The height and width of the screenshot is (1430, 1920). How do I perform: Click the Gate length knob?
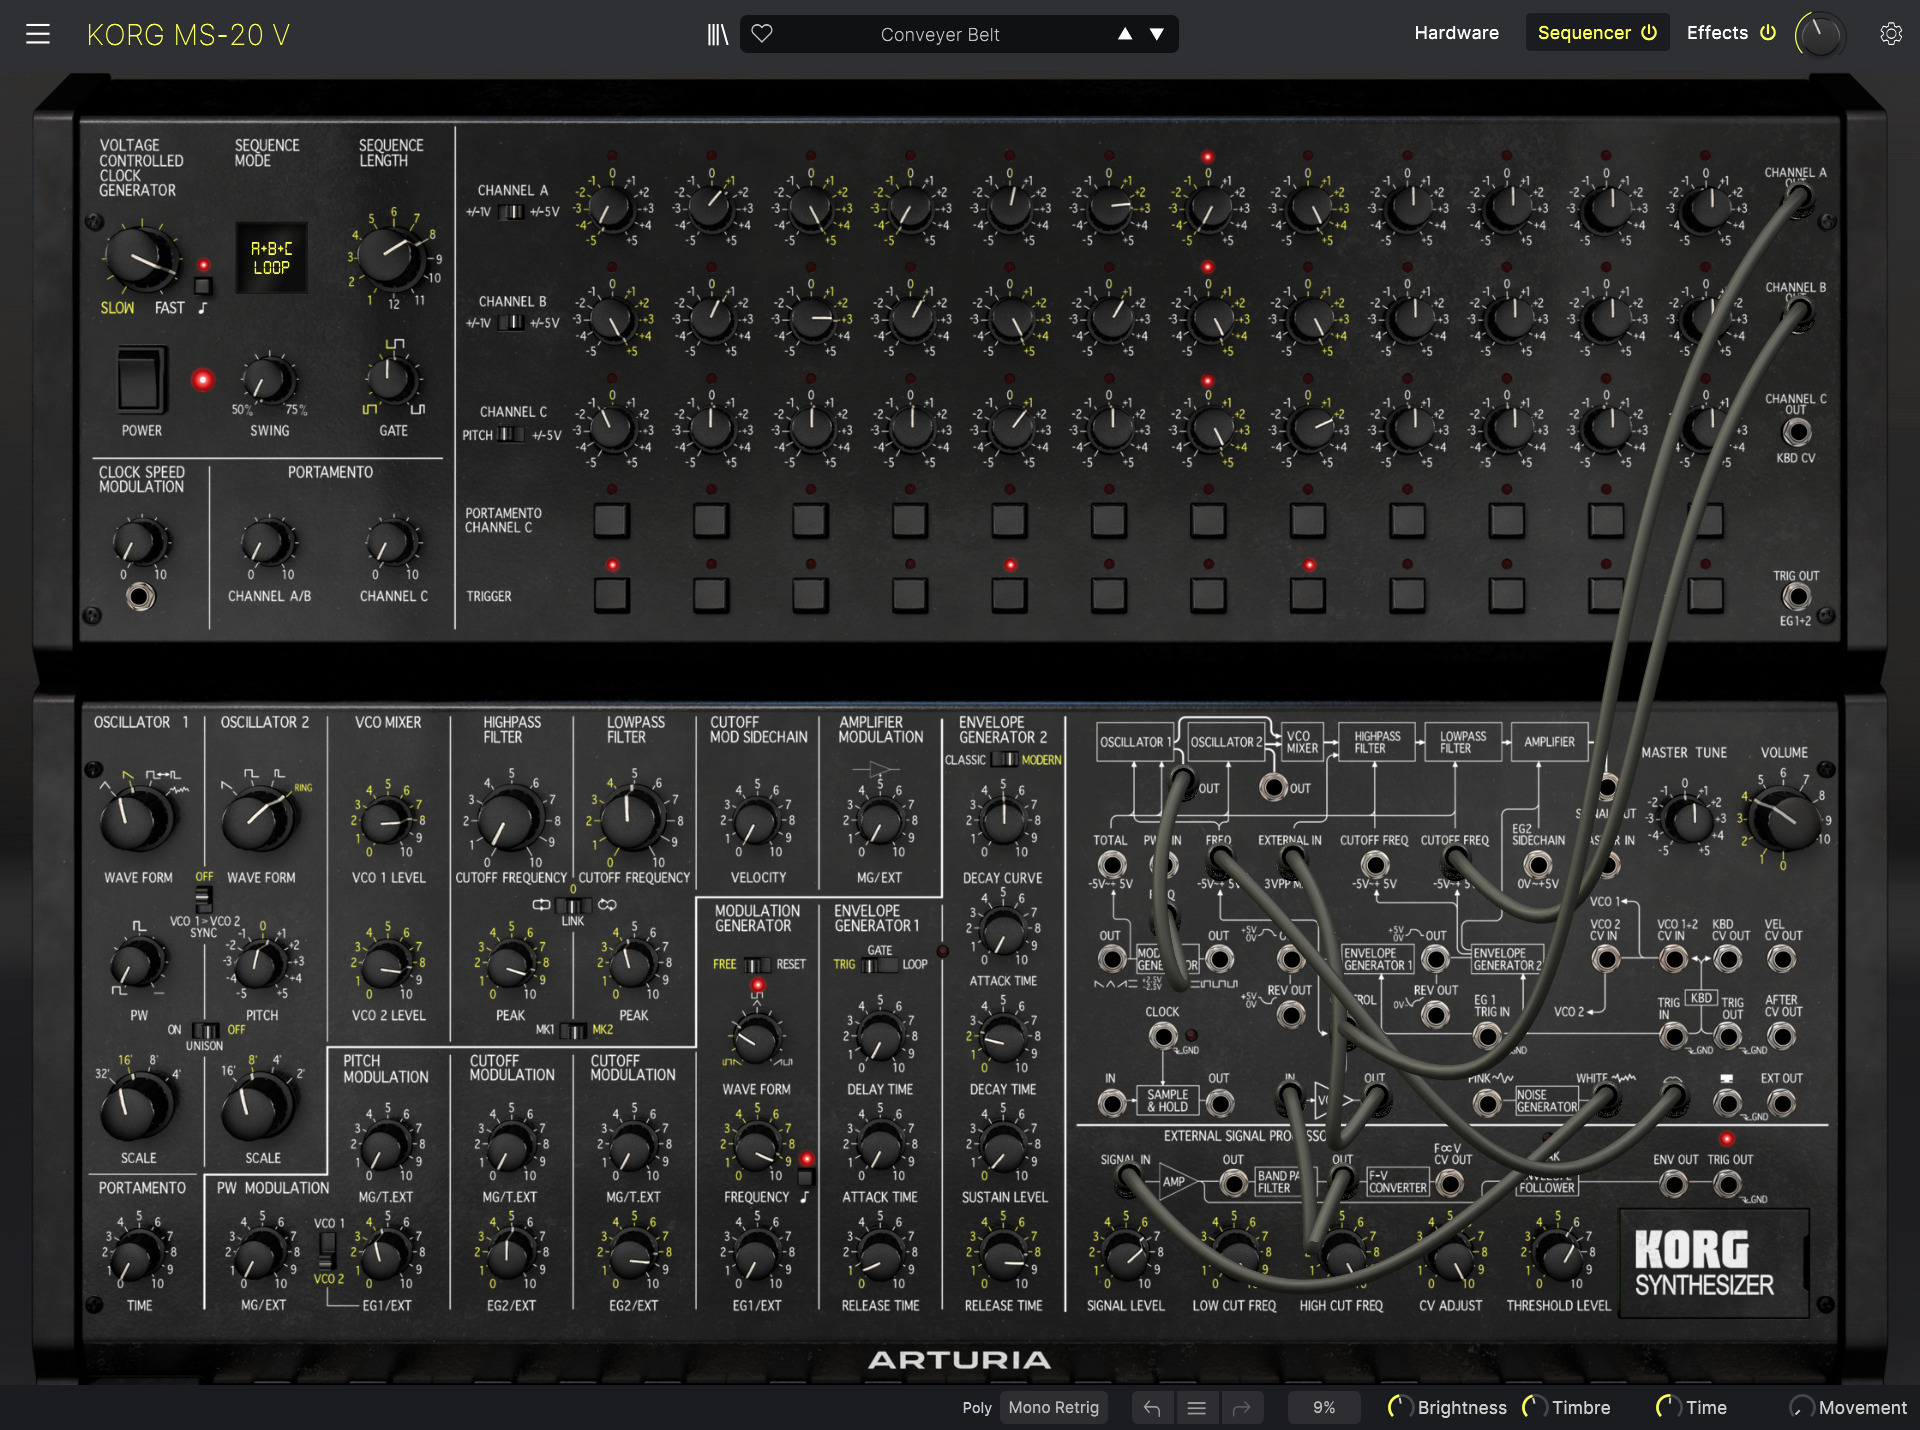point(393,380)
